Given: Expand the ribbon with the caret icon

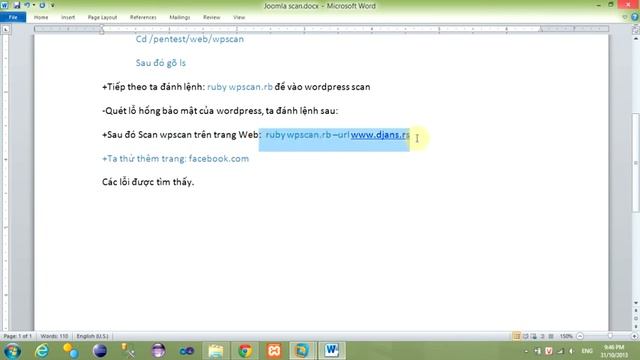Looking at the screenshot, I should pyautogui.click(x=625, y=17).
